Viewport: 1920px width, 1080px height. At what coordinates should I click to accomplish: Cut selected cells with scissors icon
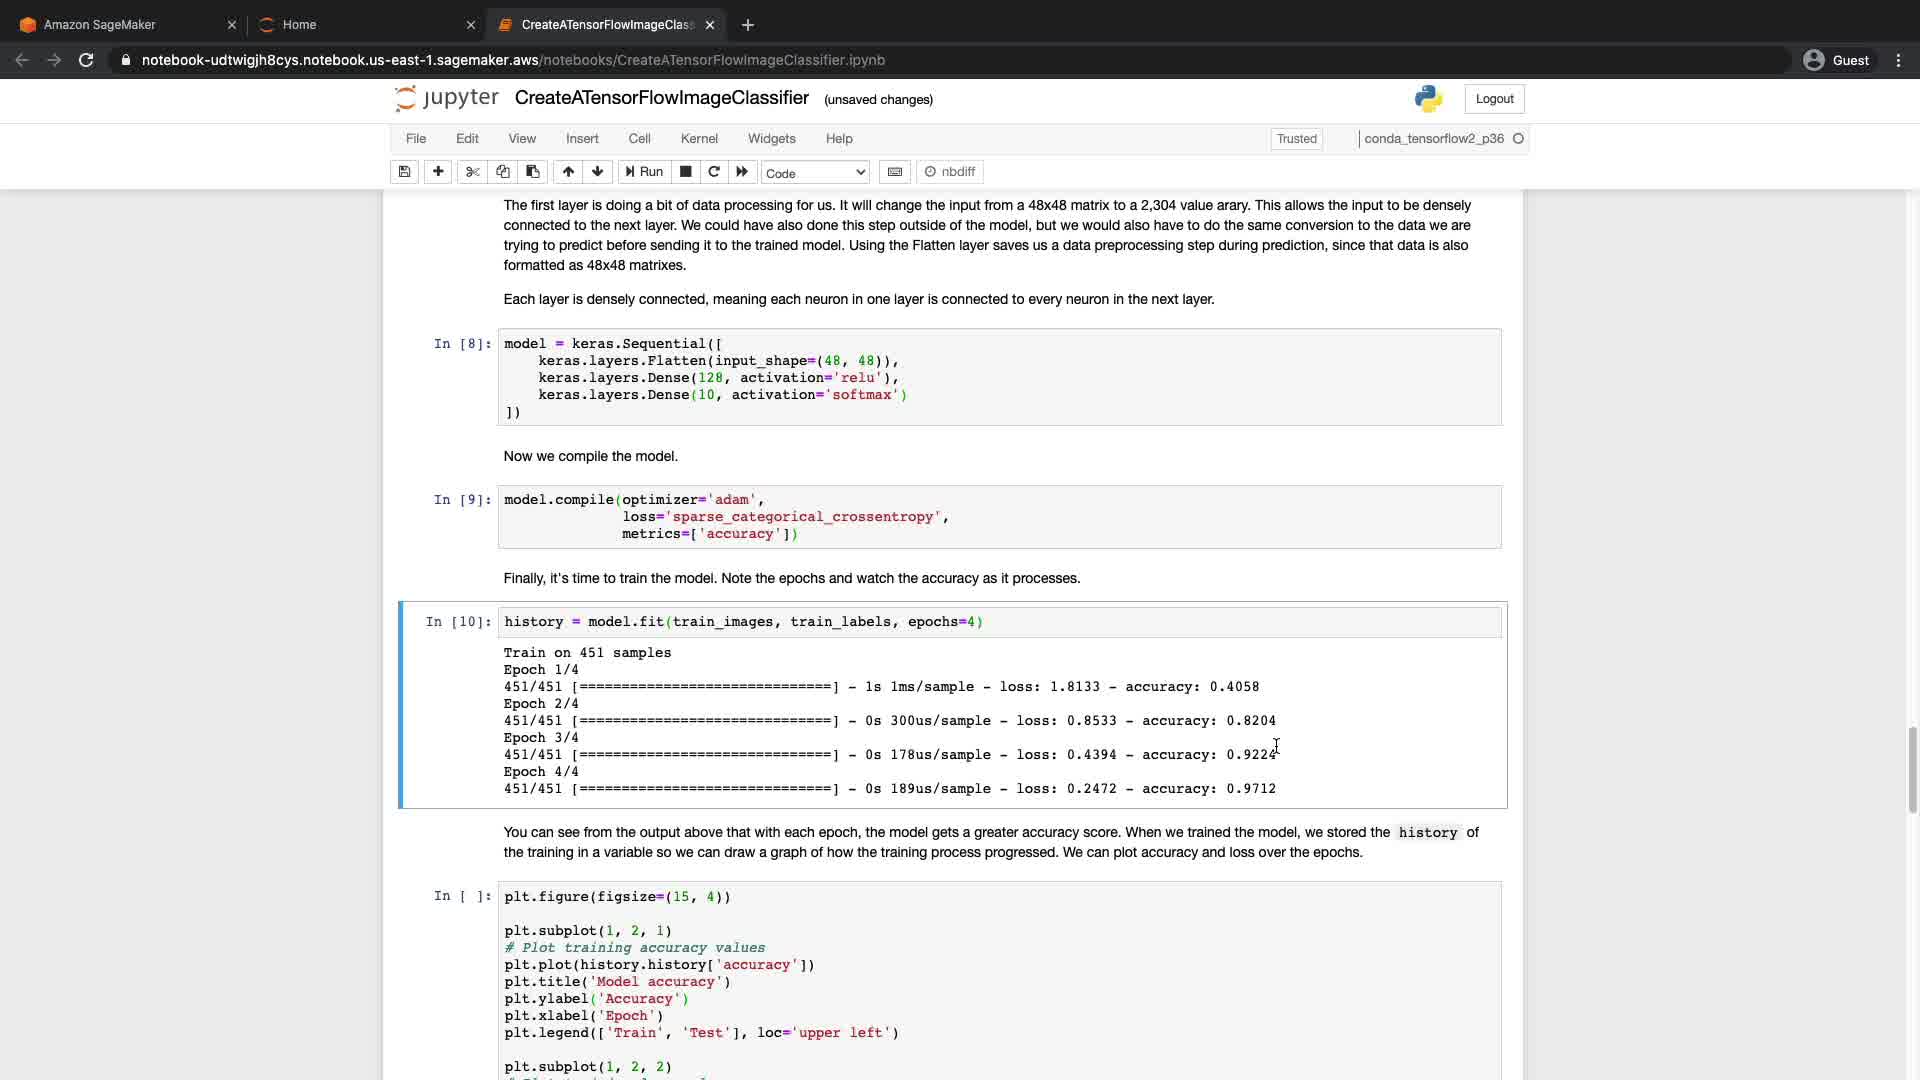click(473, 172)
